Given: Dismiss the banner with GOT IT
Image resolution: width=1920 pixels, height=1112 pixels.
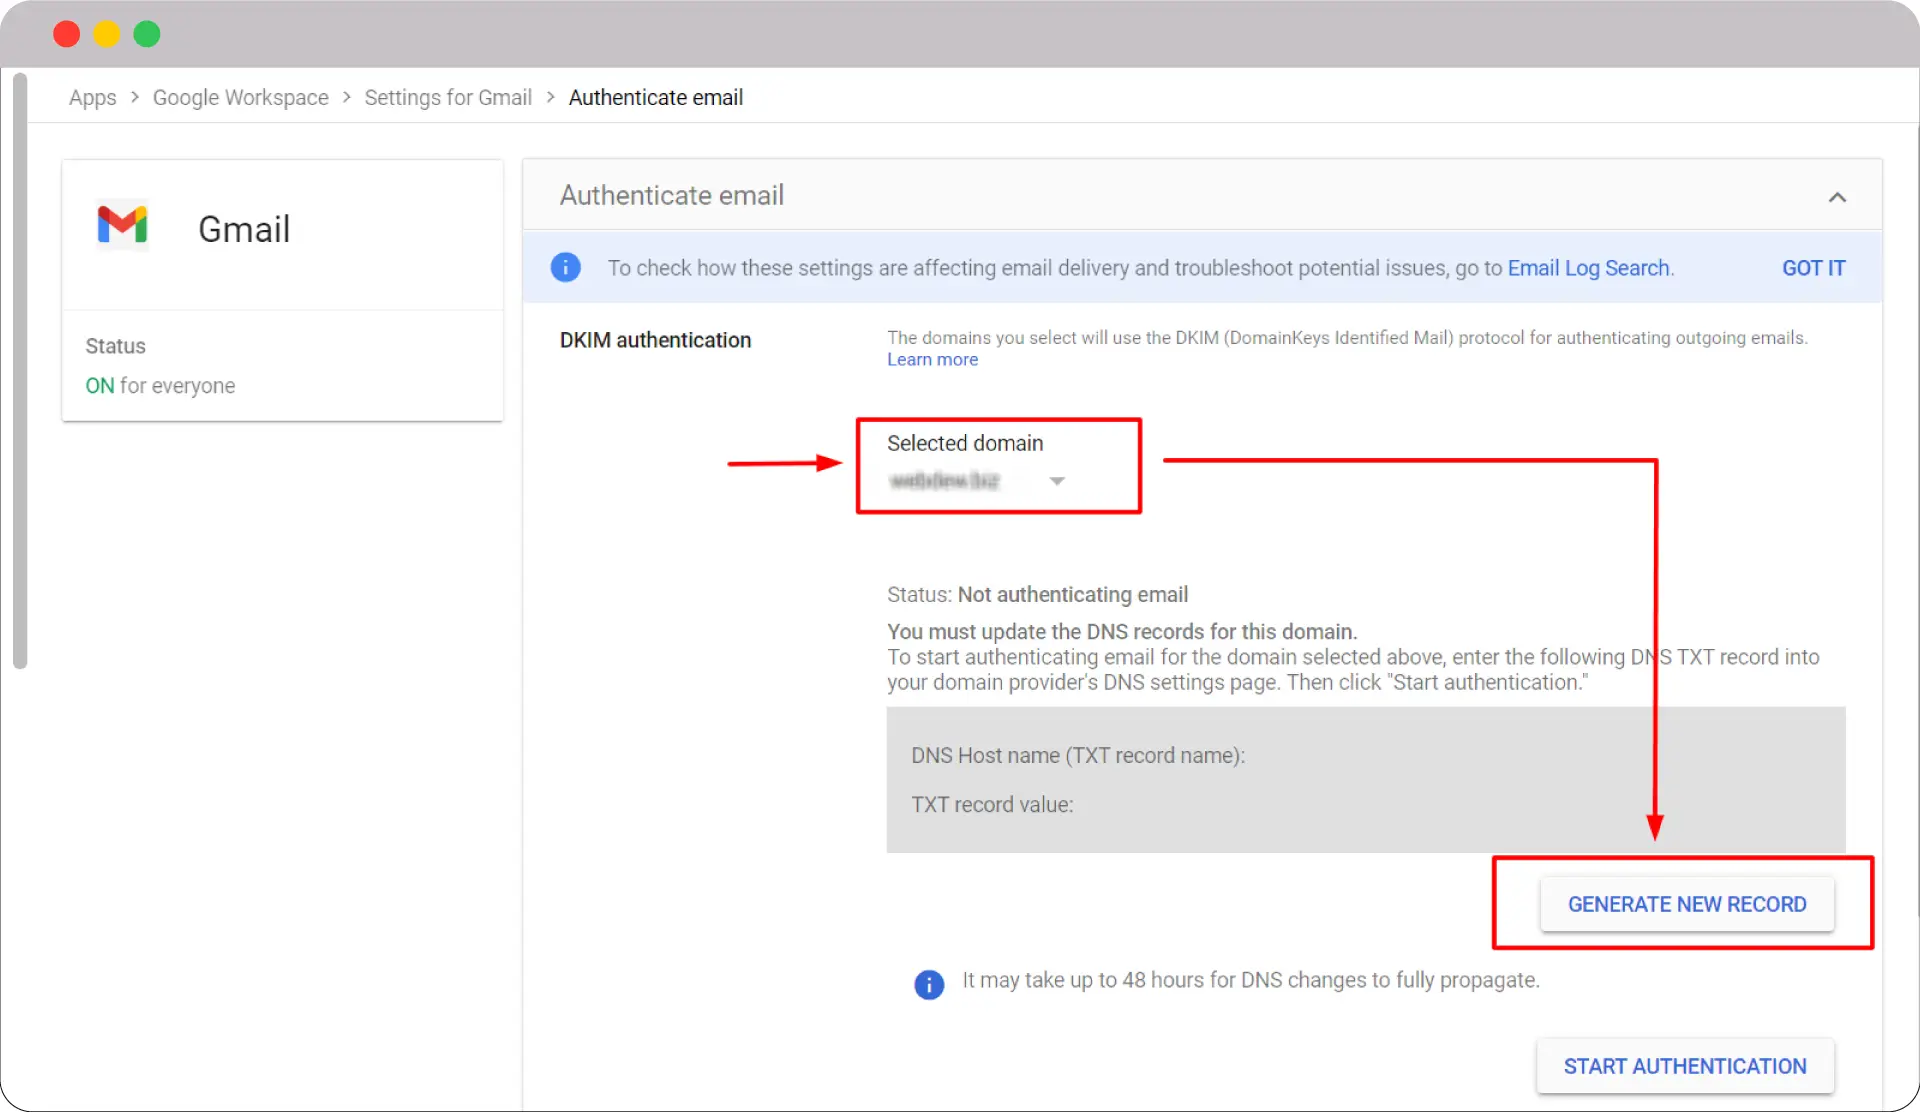Looking at the screenshot, I should pos(1813,267).
